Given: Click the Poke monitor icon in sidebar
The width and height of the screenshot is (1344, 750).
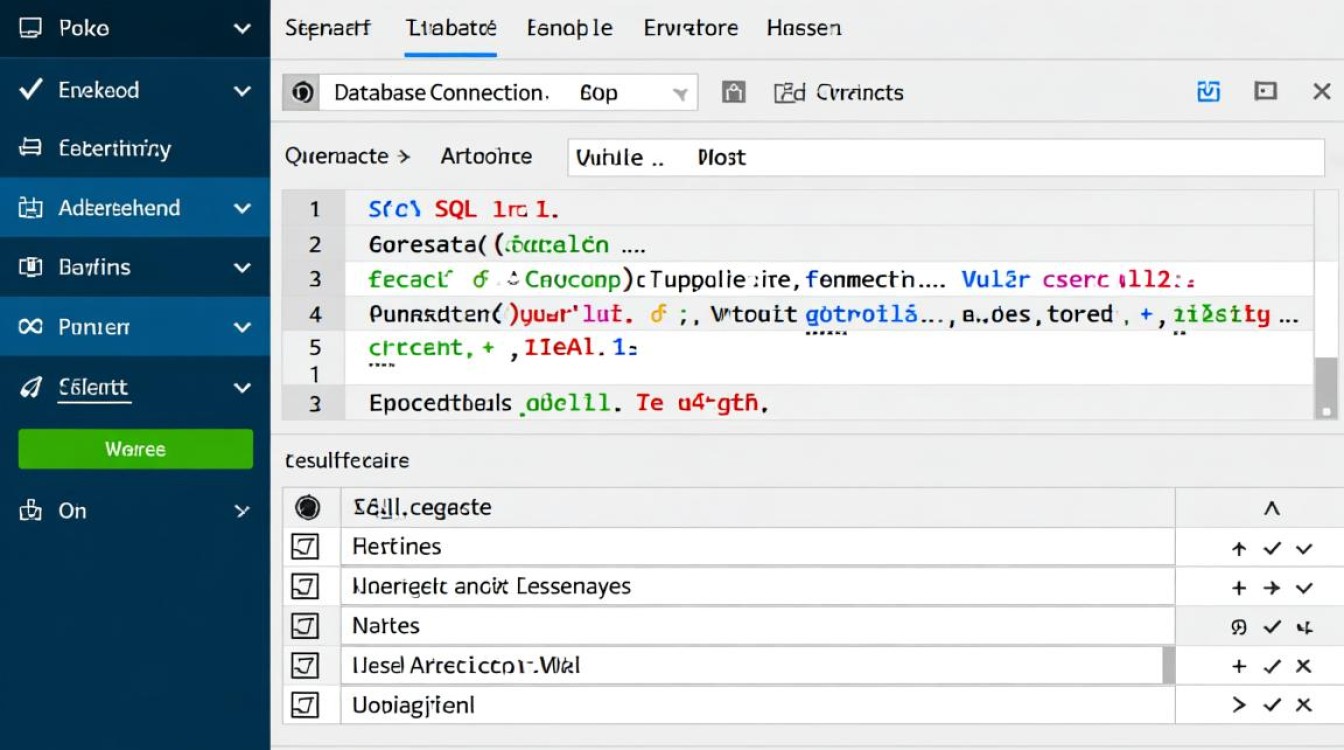Looking at the screenshot, I should pos(31,29).
